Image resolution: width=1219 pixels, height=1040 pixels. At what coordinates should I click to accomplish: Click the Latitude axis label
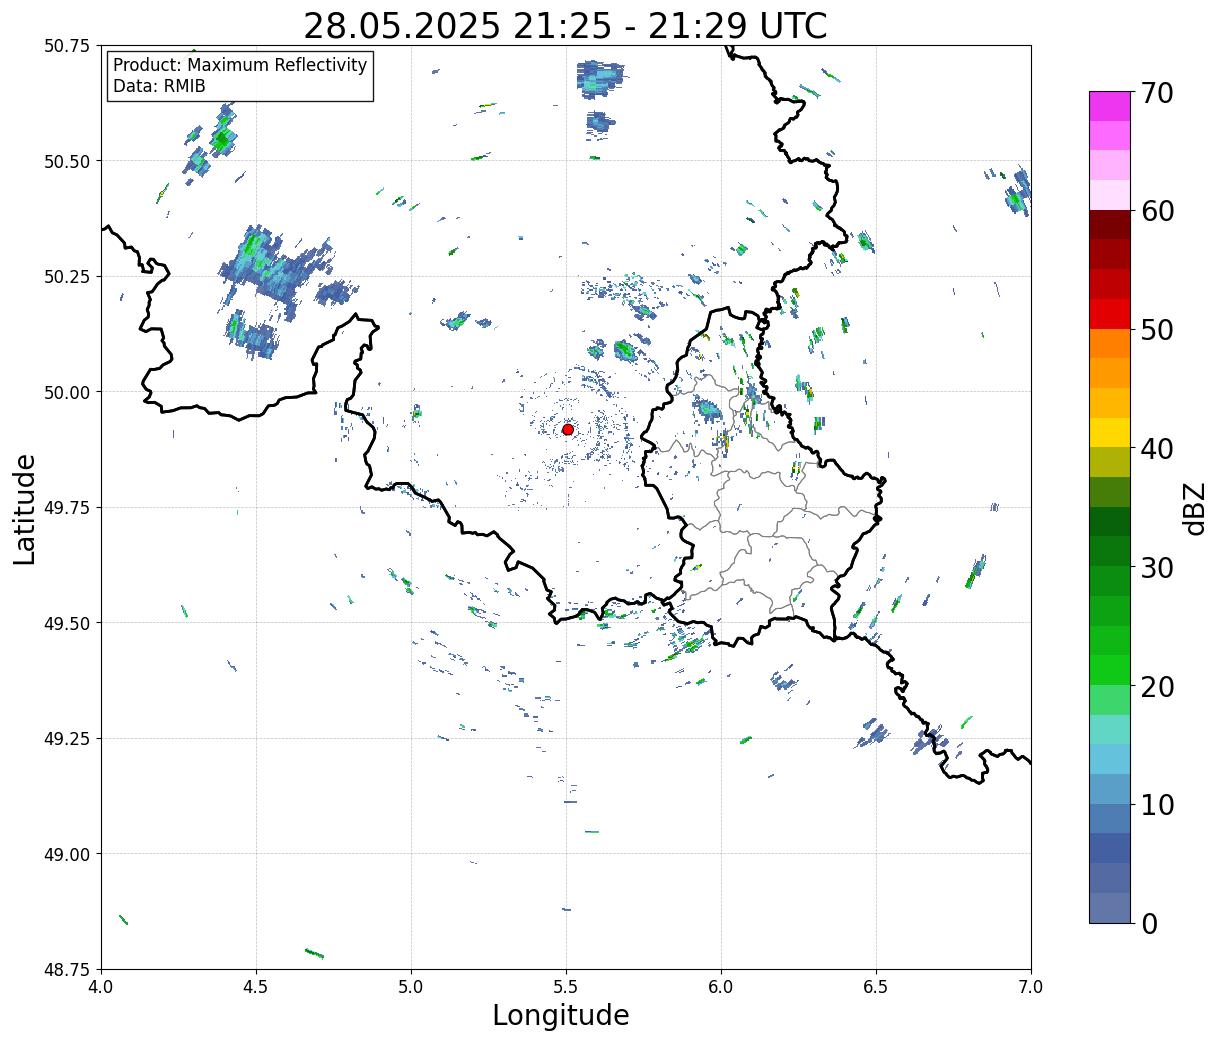[25, 508]
